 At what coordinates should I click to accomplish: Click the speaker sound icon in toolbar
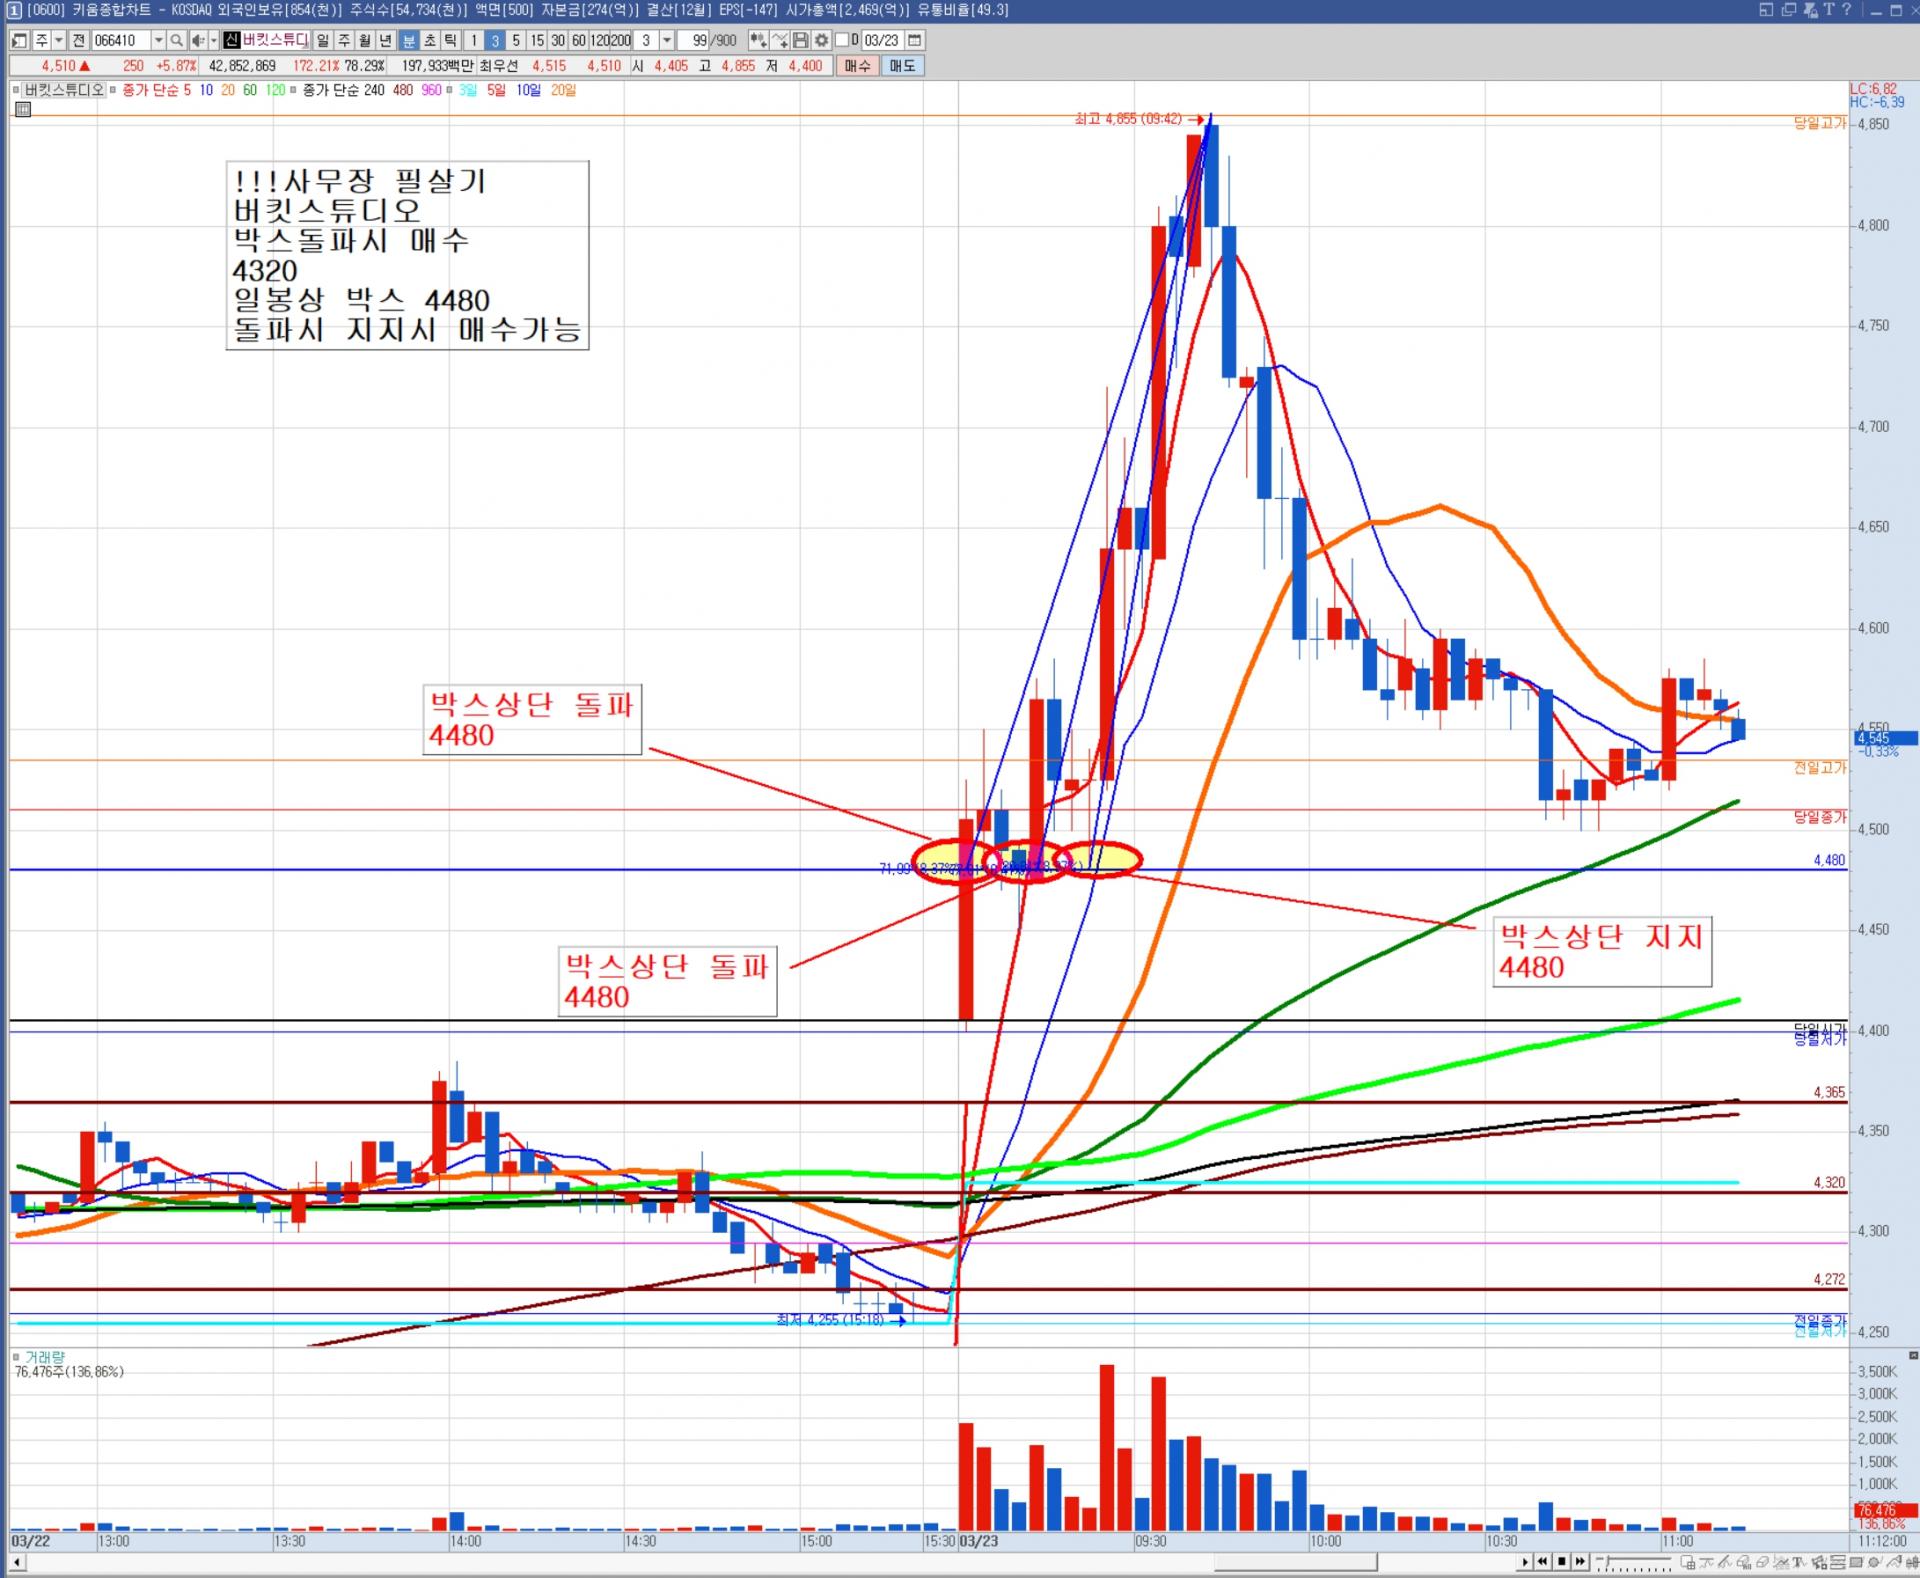[x=197, y=41]
